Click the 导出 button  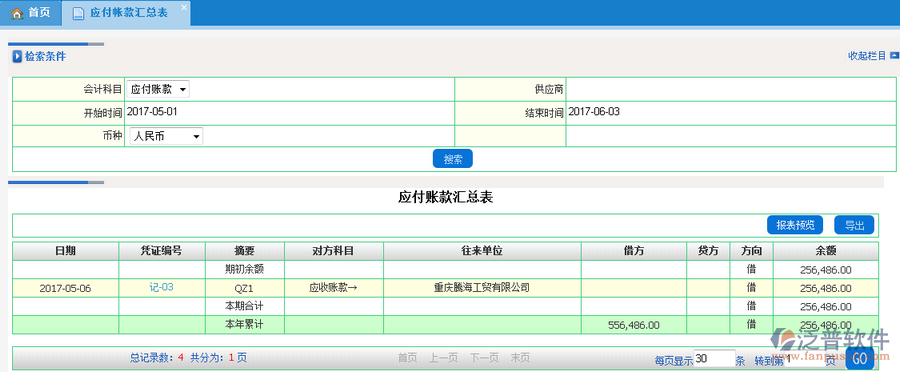854,225
